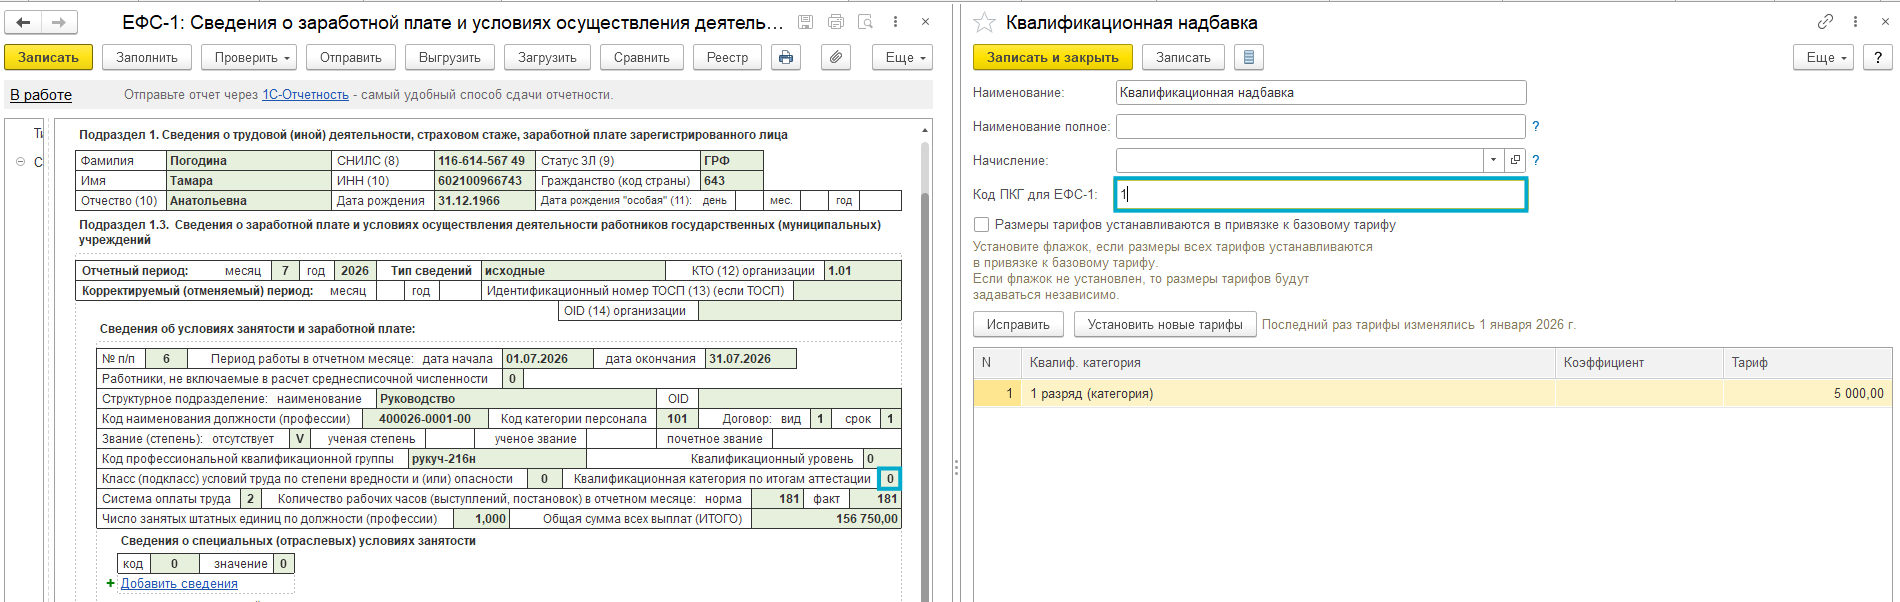Open the Еще menu in ЕФС-1 toolbar

[x=903, y=57]
